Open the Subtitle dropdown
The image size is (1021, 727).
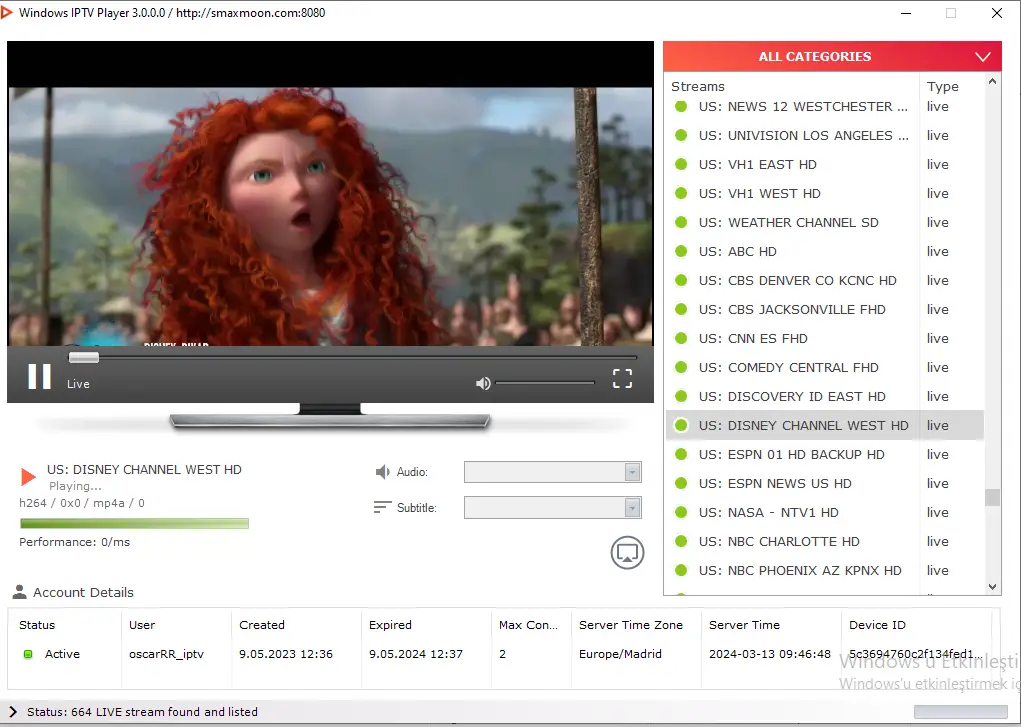coord(552,507)
